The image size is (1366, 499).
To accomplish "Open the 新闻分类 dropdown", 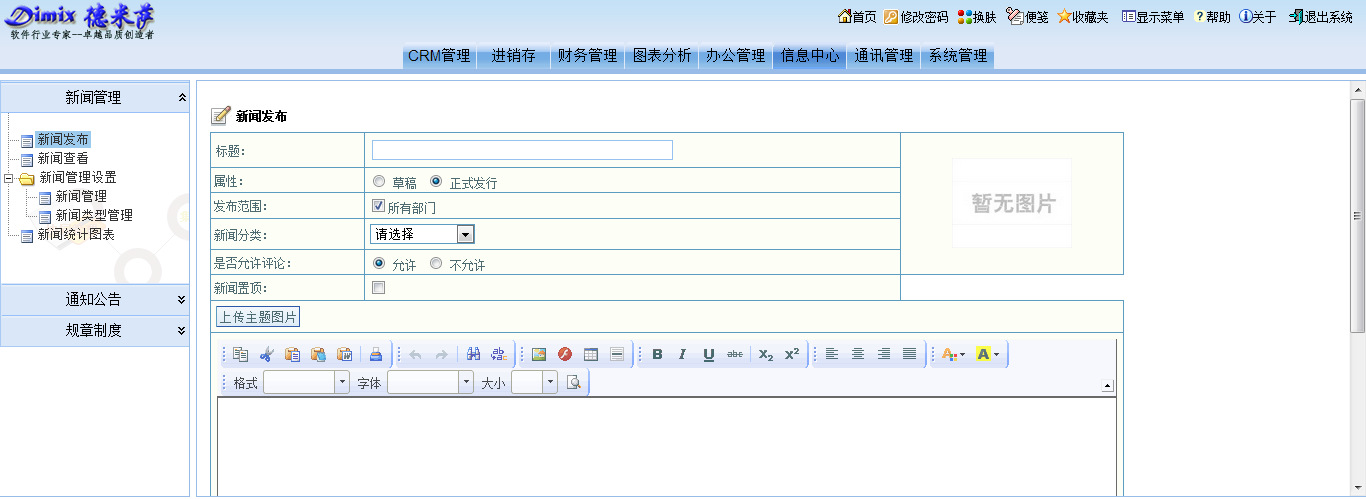I will pos(422,234).
